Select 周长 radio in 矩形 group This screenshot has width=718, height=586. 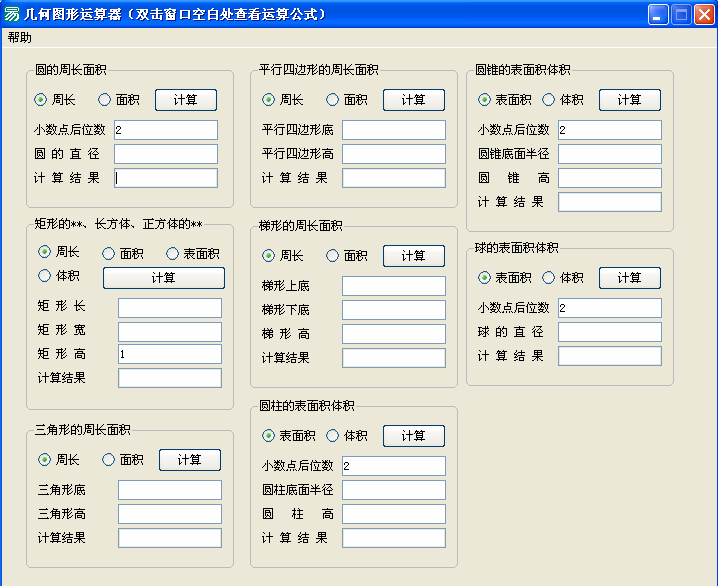pyautogui.click(x=44, y=252)
